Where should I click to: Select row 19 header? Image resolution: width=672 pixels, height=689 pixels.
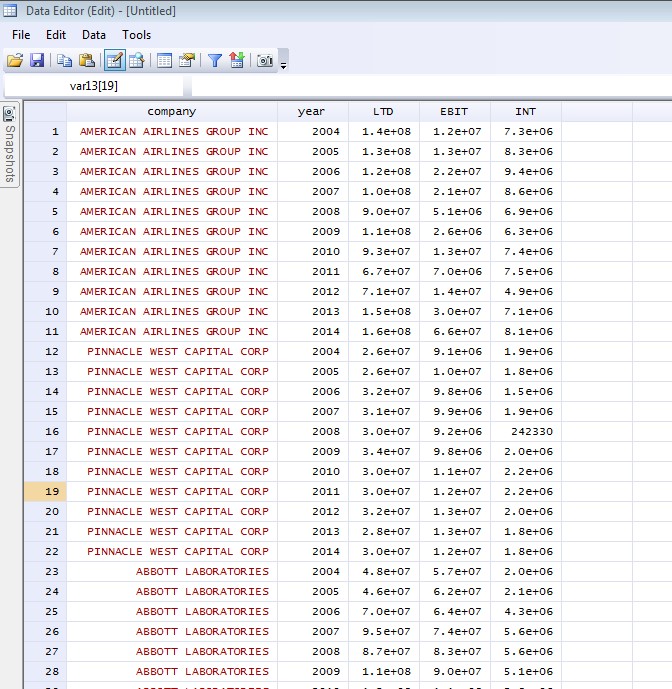(45, 491)
